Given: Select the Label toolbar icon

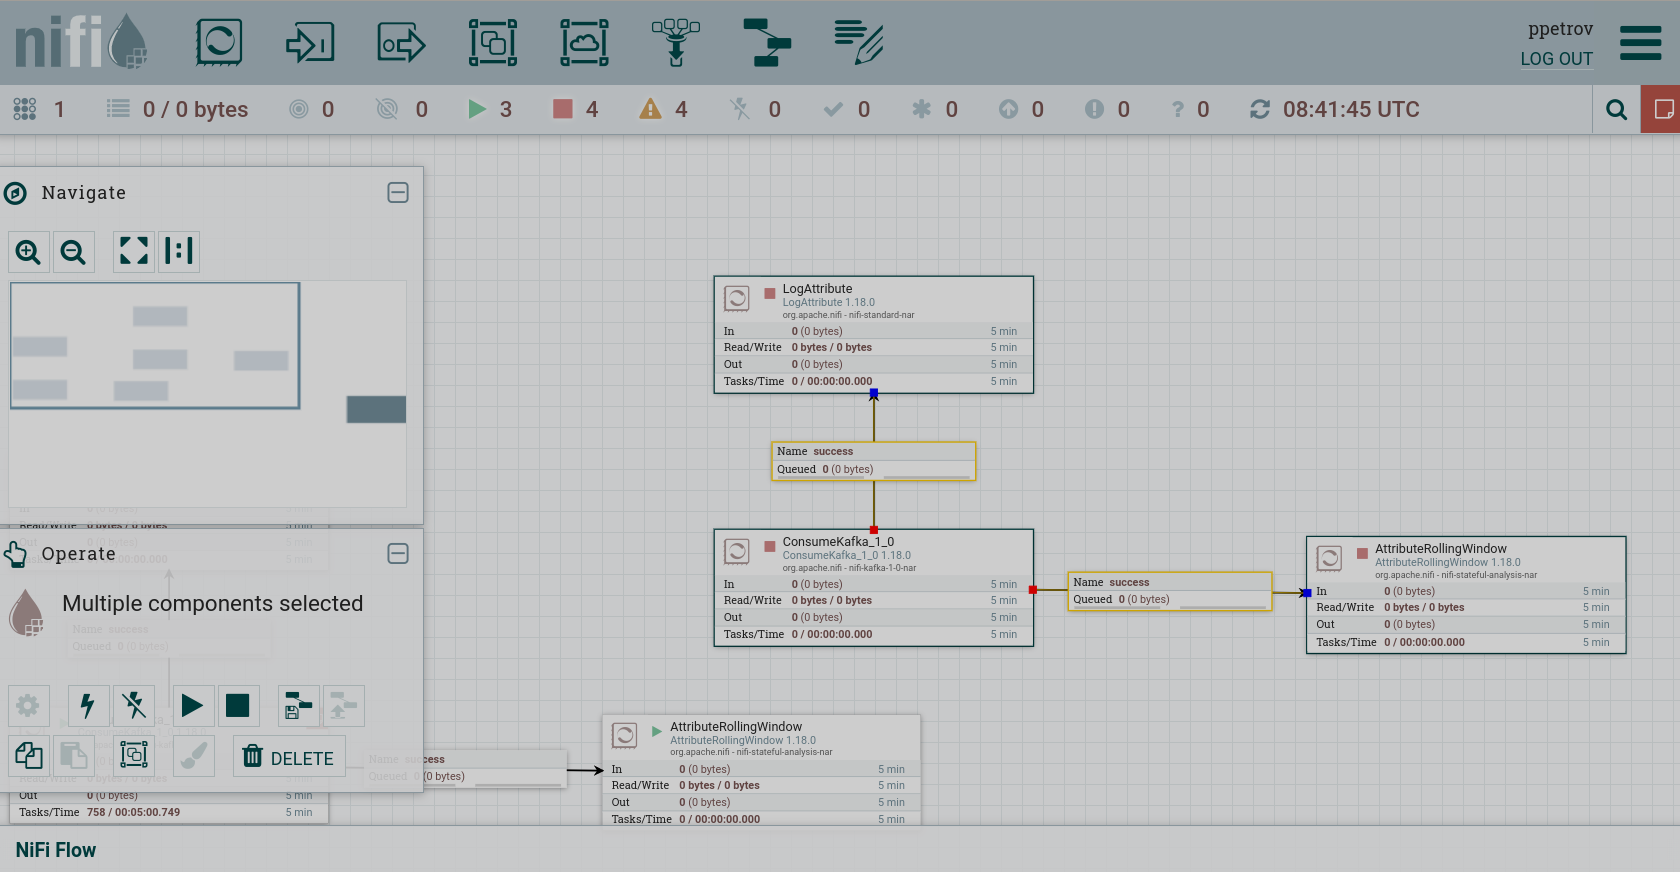Looking at the screenshot, I should [859, 43].
